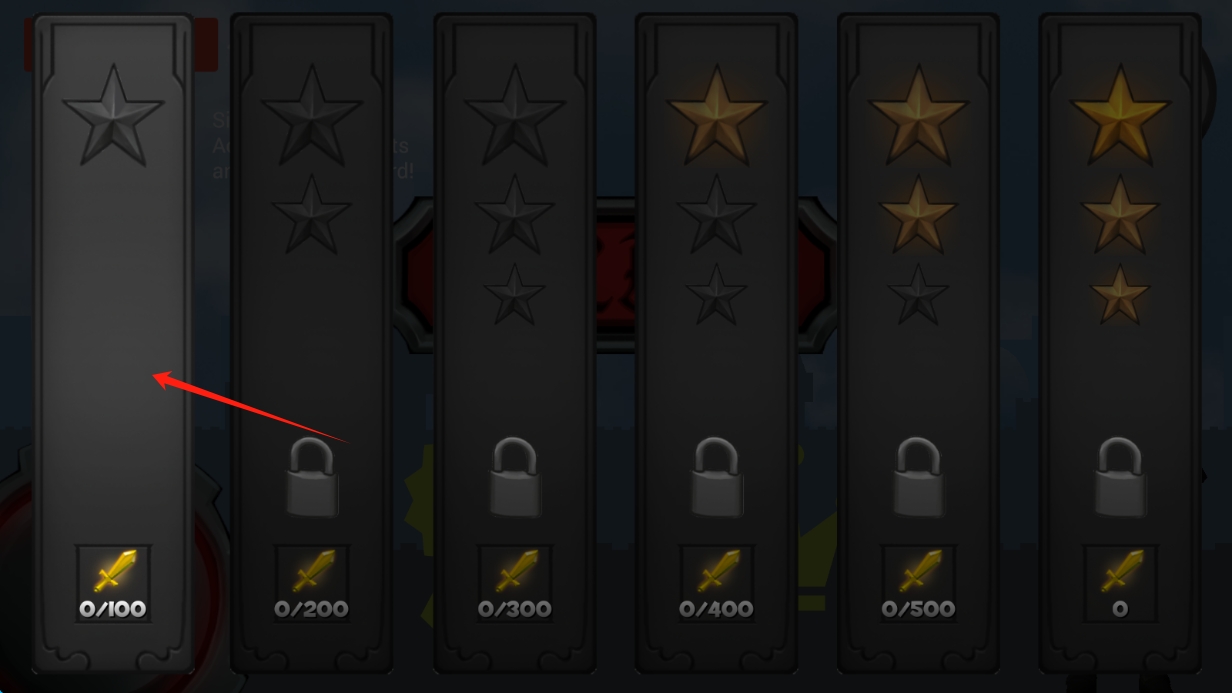
Task: Click the smallest gold star on last banner
Action: coord(1121,294)
